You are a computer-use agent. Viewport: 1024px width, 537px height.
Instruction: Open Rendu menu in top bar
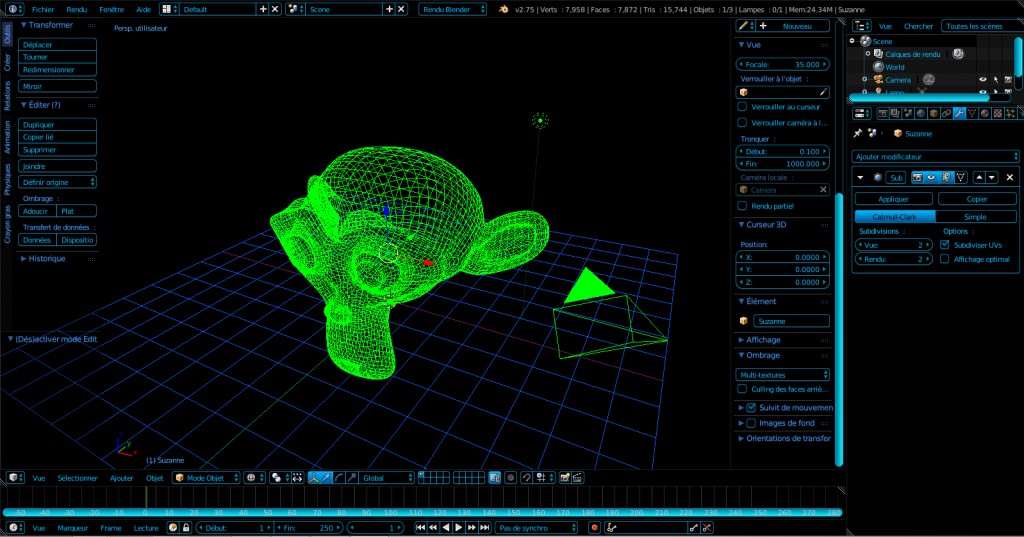(x=76, y=10)
